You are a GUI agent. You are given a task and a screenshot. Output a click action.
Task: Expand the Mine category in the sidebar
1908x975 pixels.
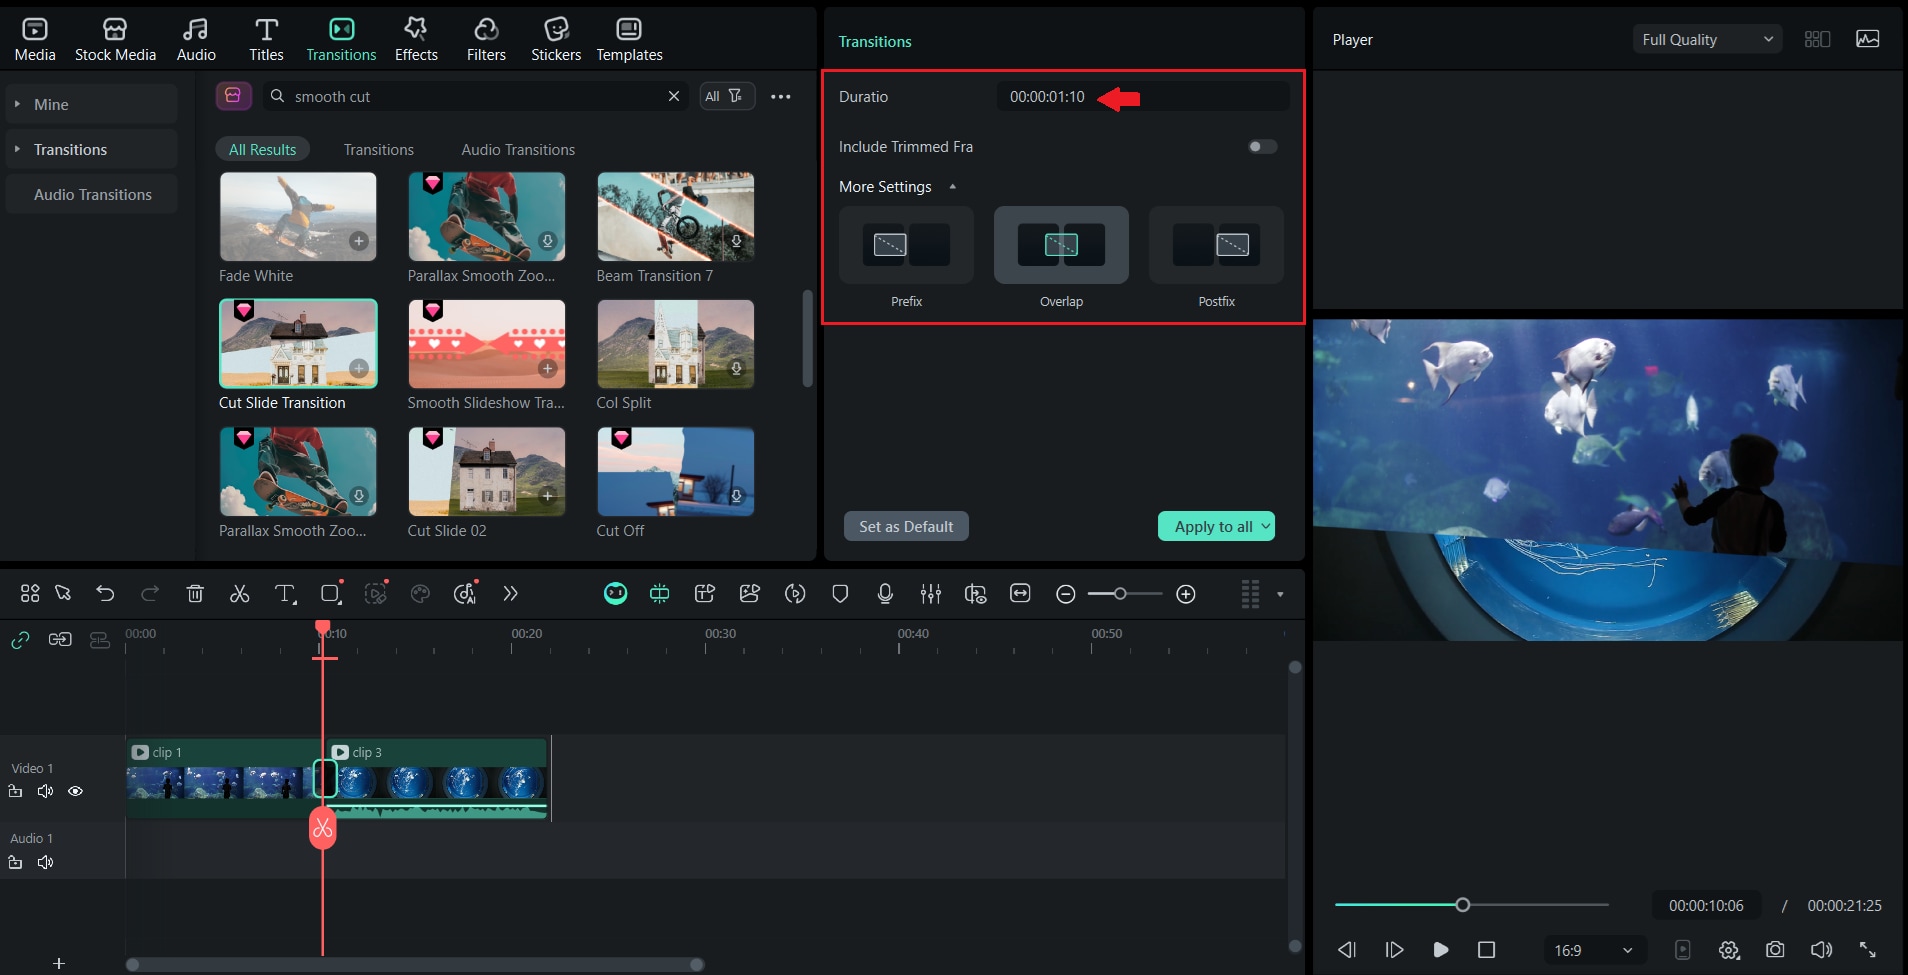click(51, 104)
